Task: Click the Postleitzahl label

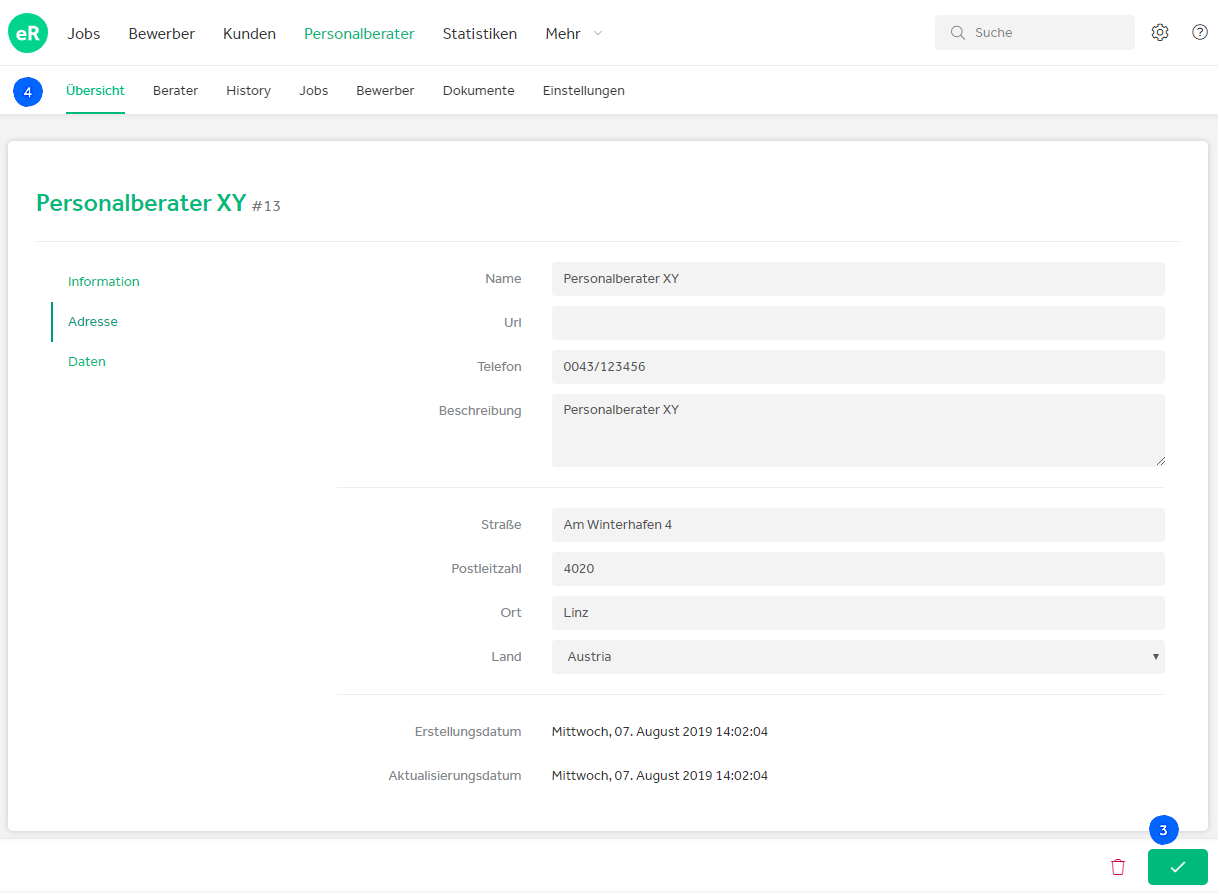Action: [486, 569]
